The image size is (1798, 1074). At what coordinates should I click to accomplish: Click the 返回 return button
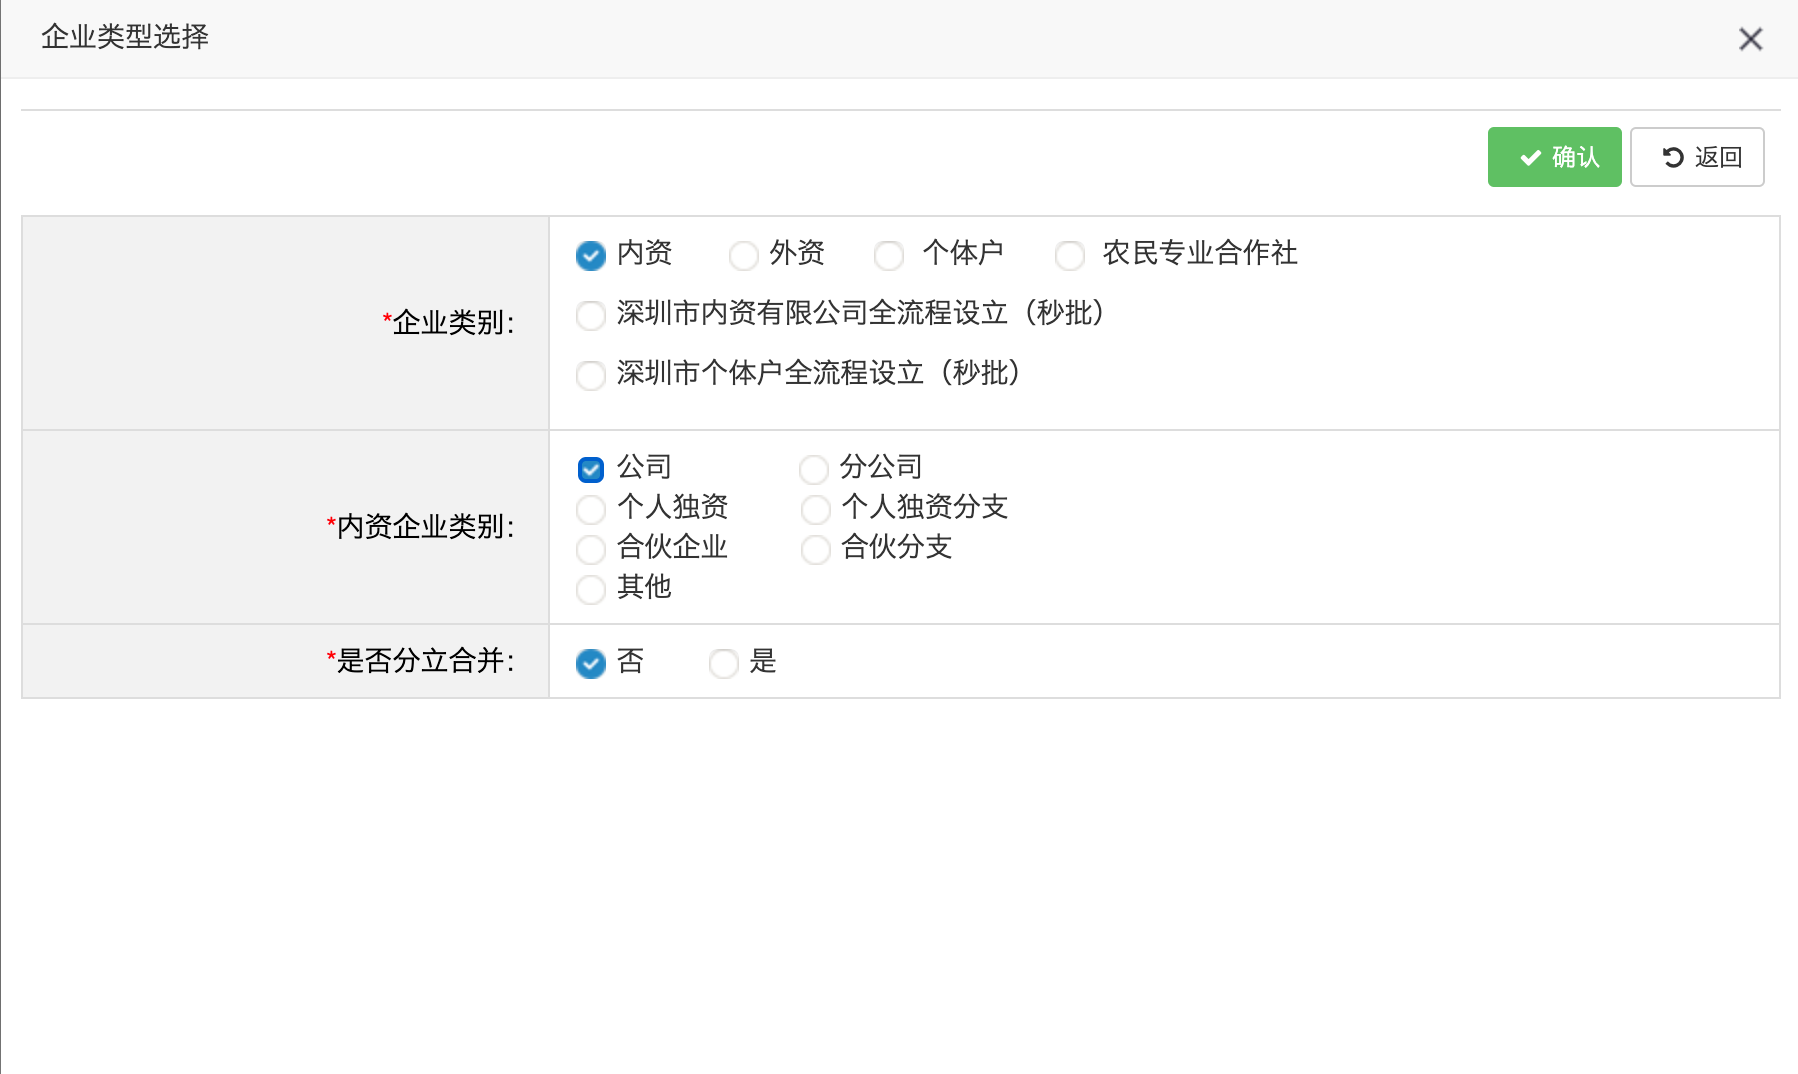click(x=1697, y=157)
